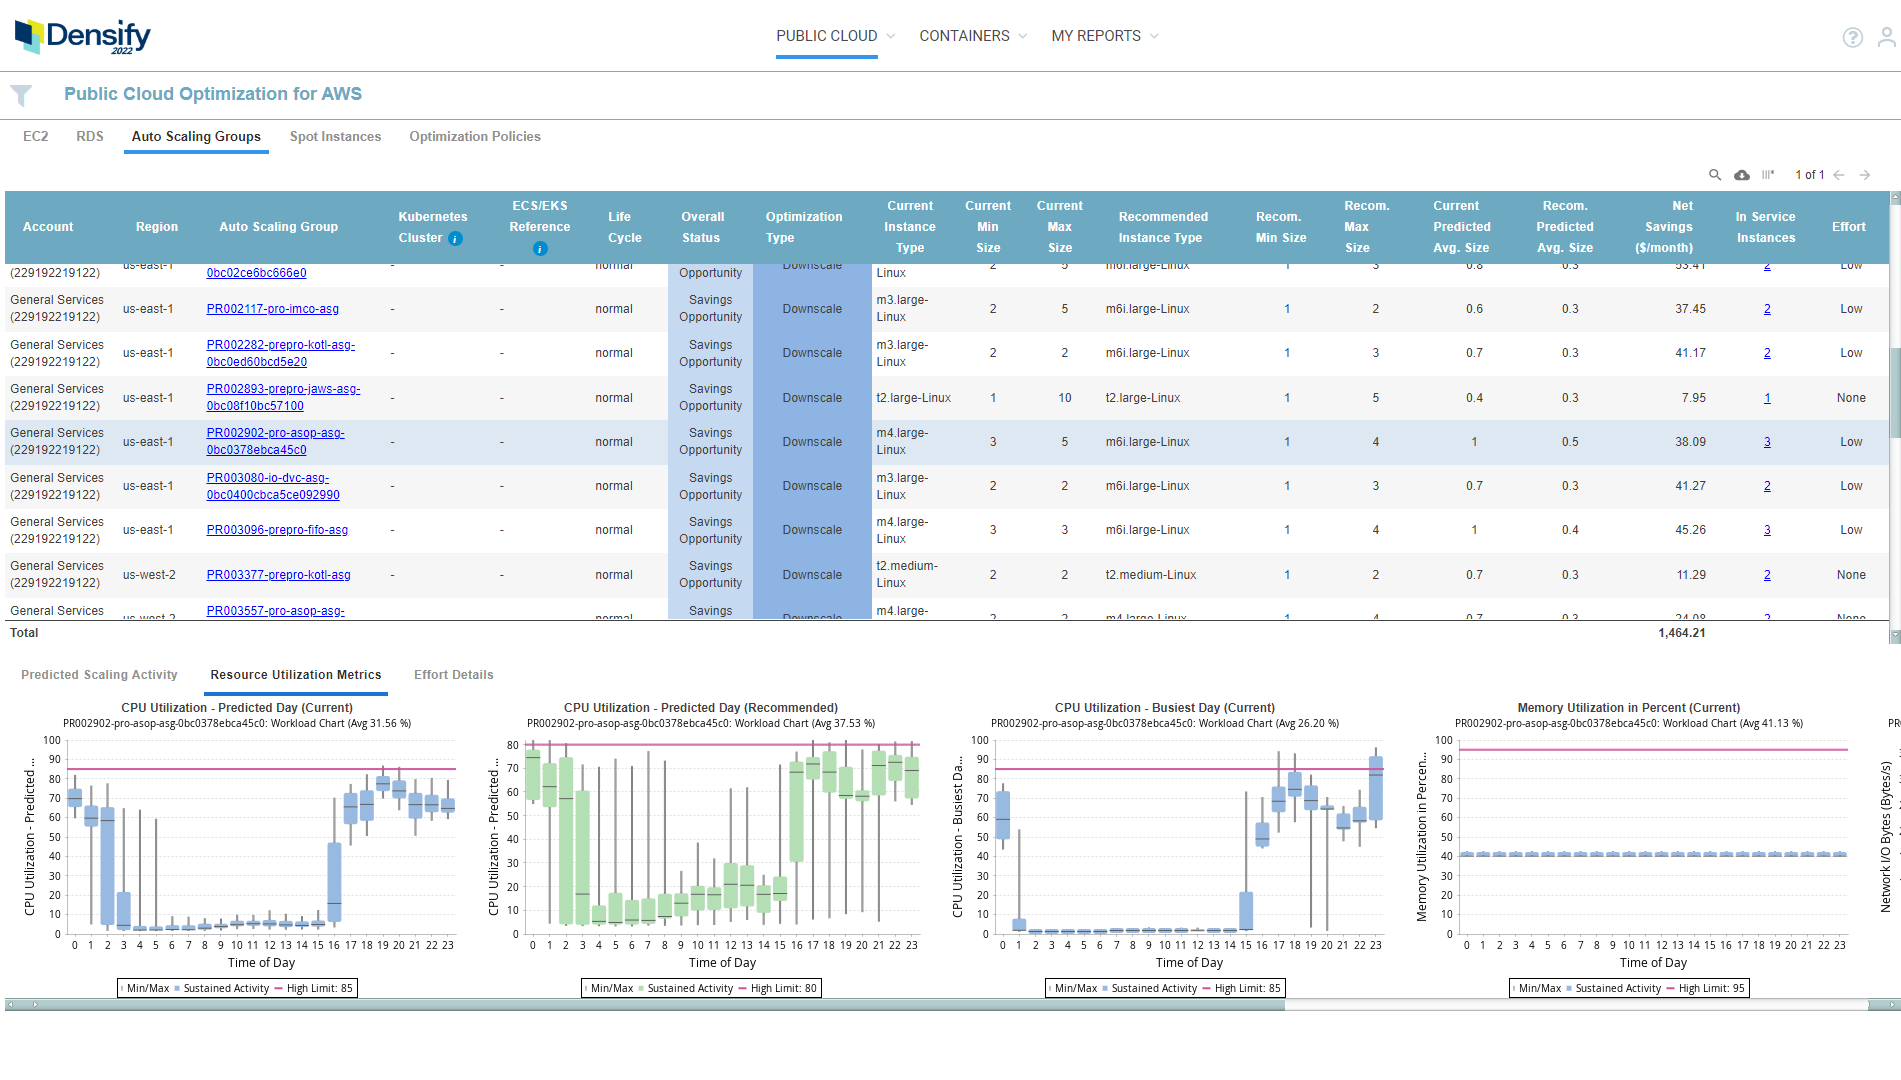Click the info icon beside Kubernetes Cluster header
This screenshot has height=1080, width=1901.
(x=455, y=239)
